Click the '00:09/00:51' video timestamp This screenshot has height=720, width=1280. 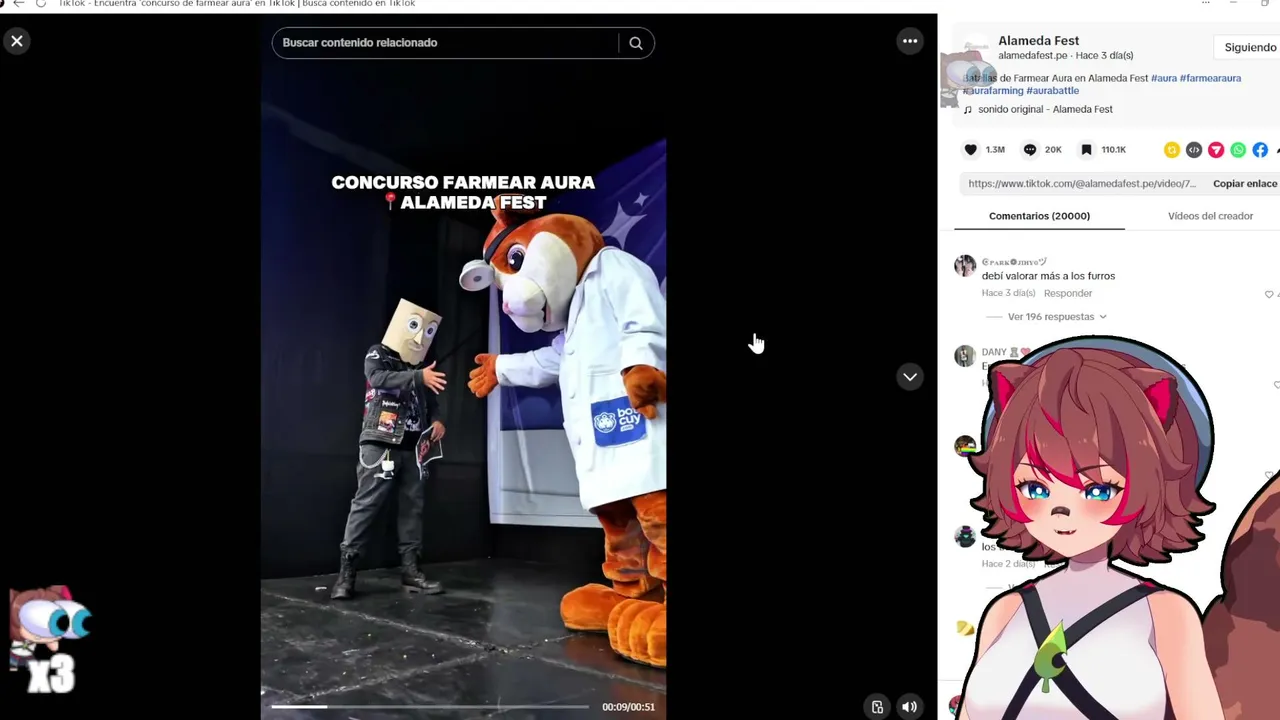[628, 707]
